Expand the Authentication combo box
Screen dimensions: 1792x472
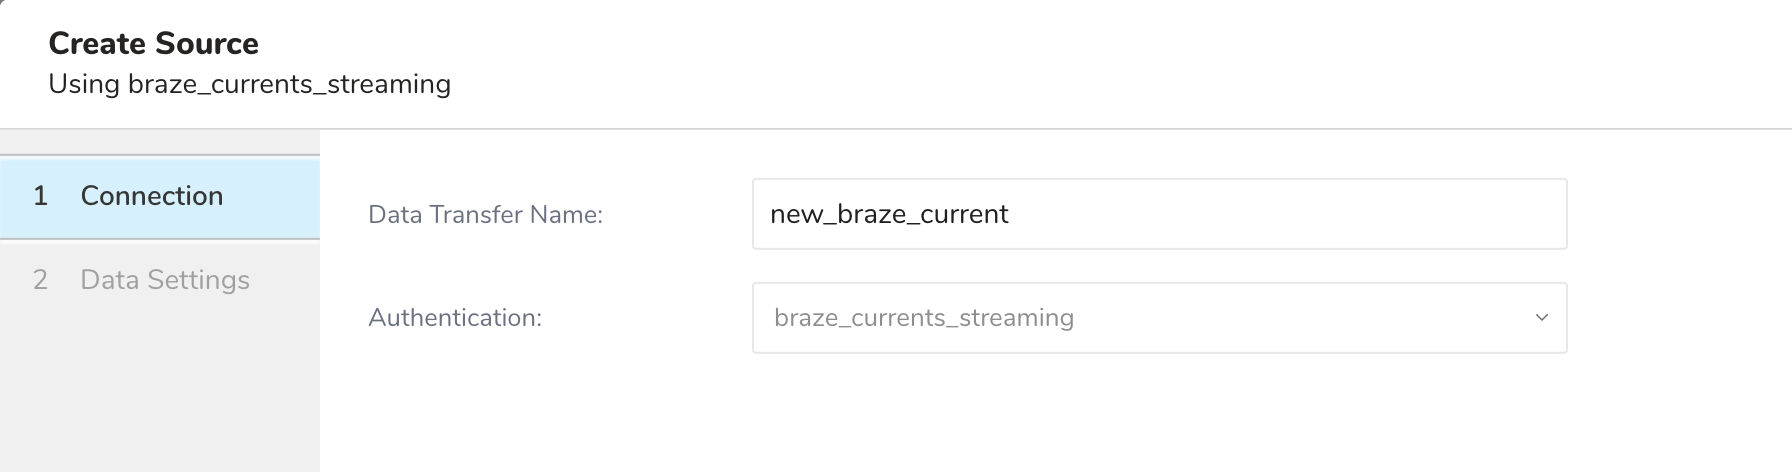click(1158, 318)
